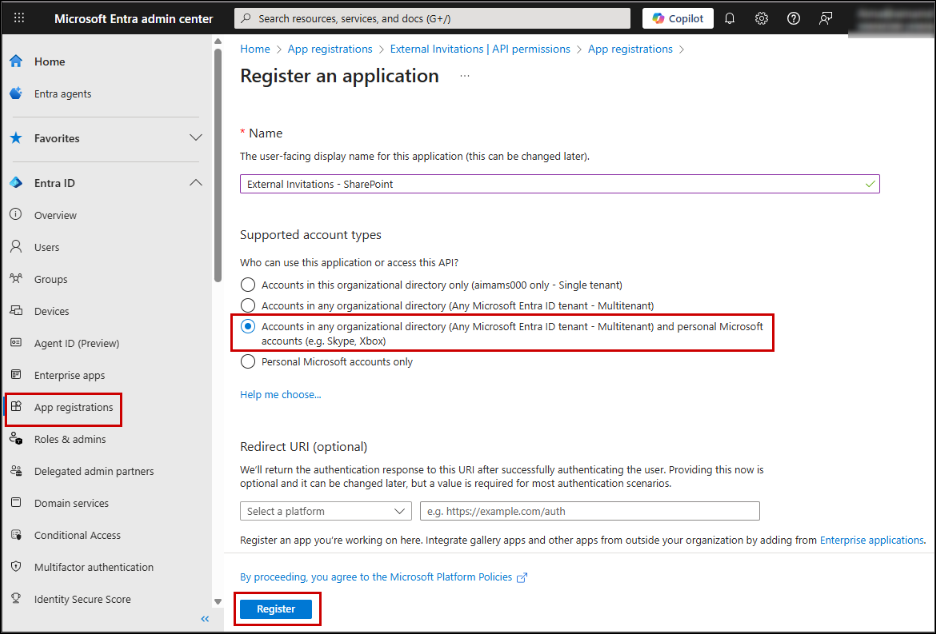Image resolution: width=939 pixels, height=634 pixels.
Task: Go to Conditional Access menu item
Action: [77, 535]
